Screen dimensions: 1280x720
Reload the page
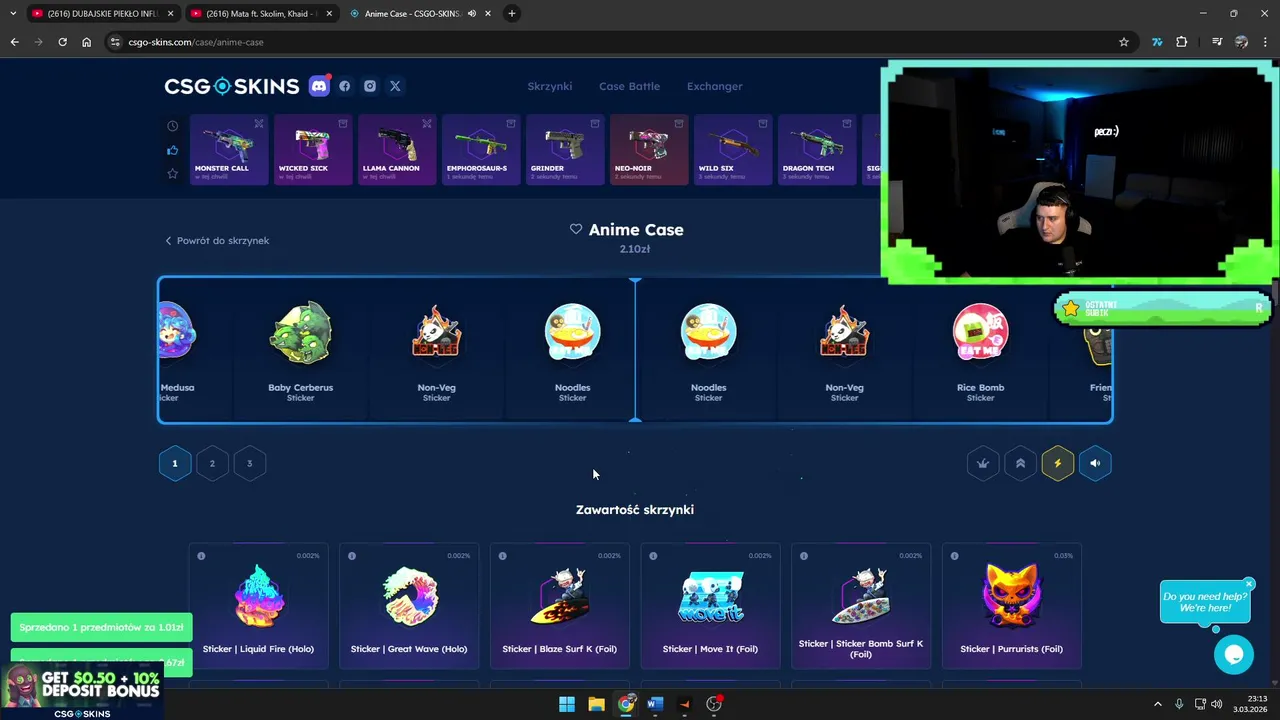(x=62, y=42)
